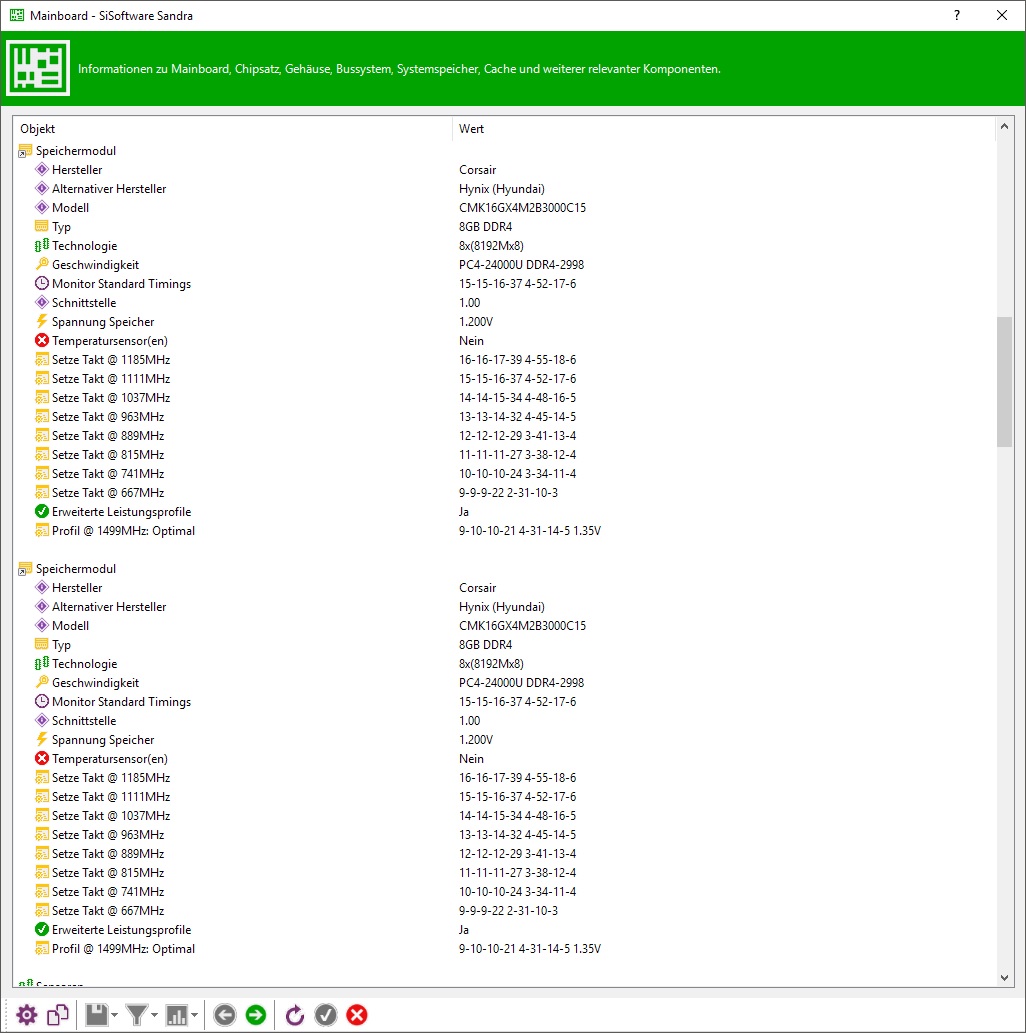Select lower Geschwindigkeit row label

coord(96,683)
